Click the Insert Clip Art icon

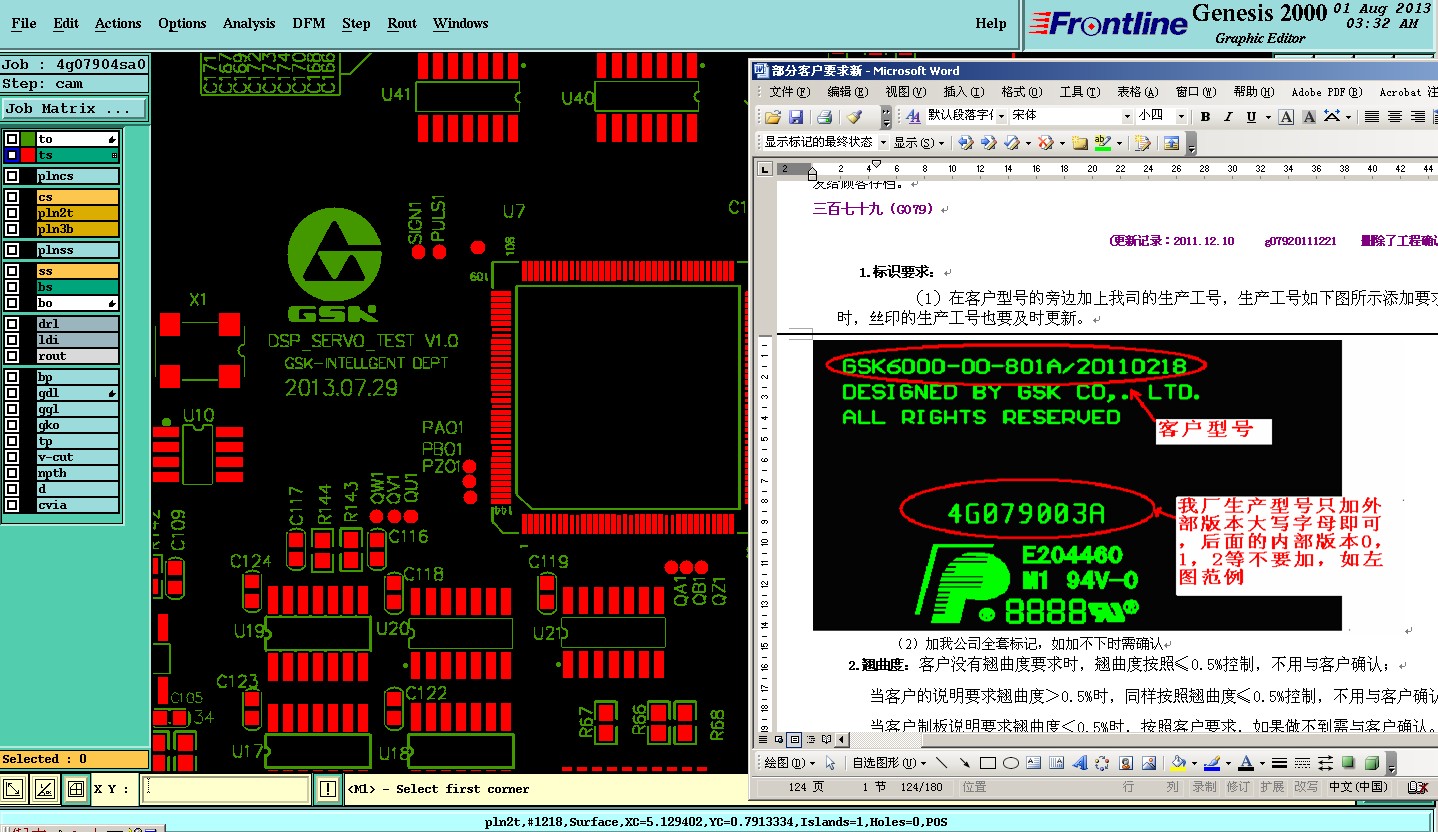click(1126, 763)
